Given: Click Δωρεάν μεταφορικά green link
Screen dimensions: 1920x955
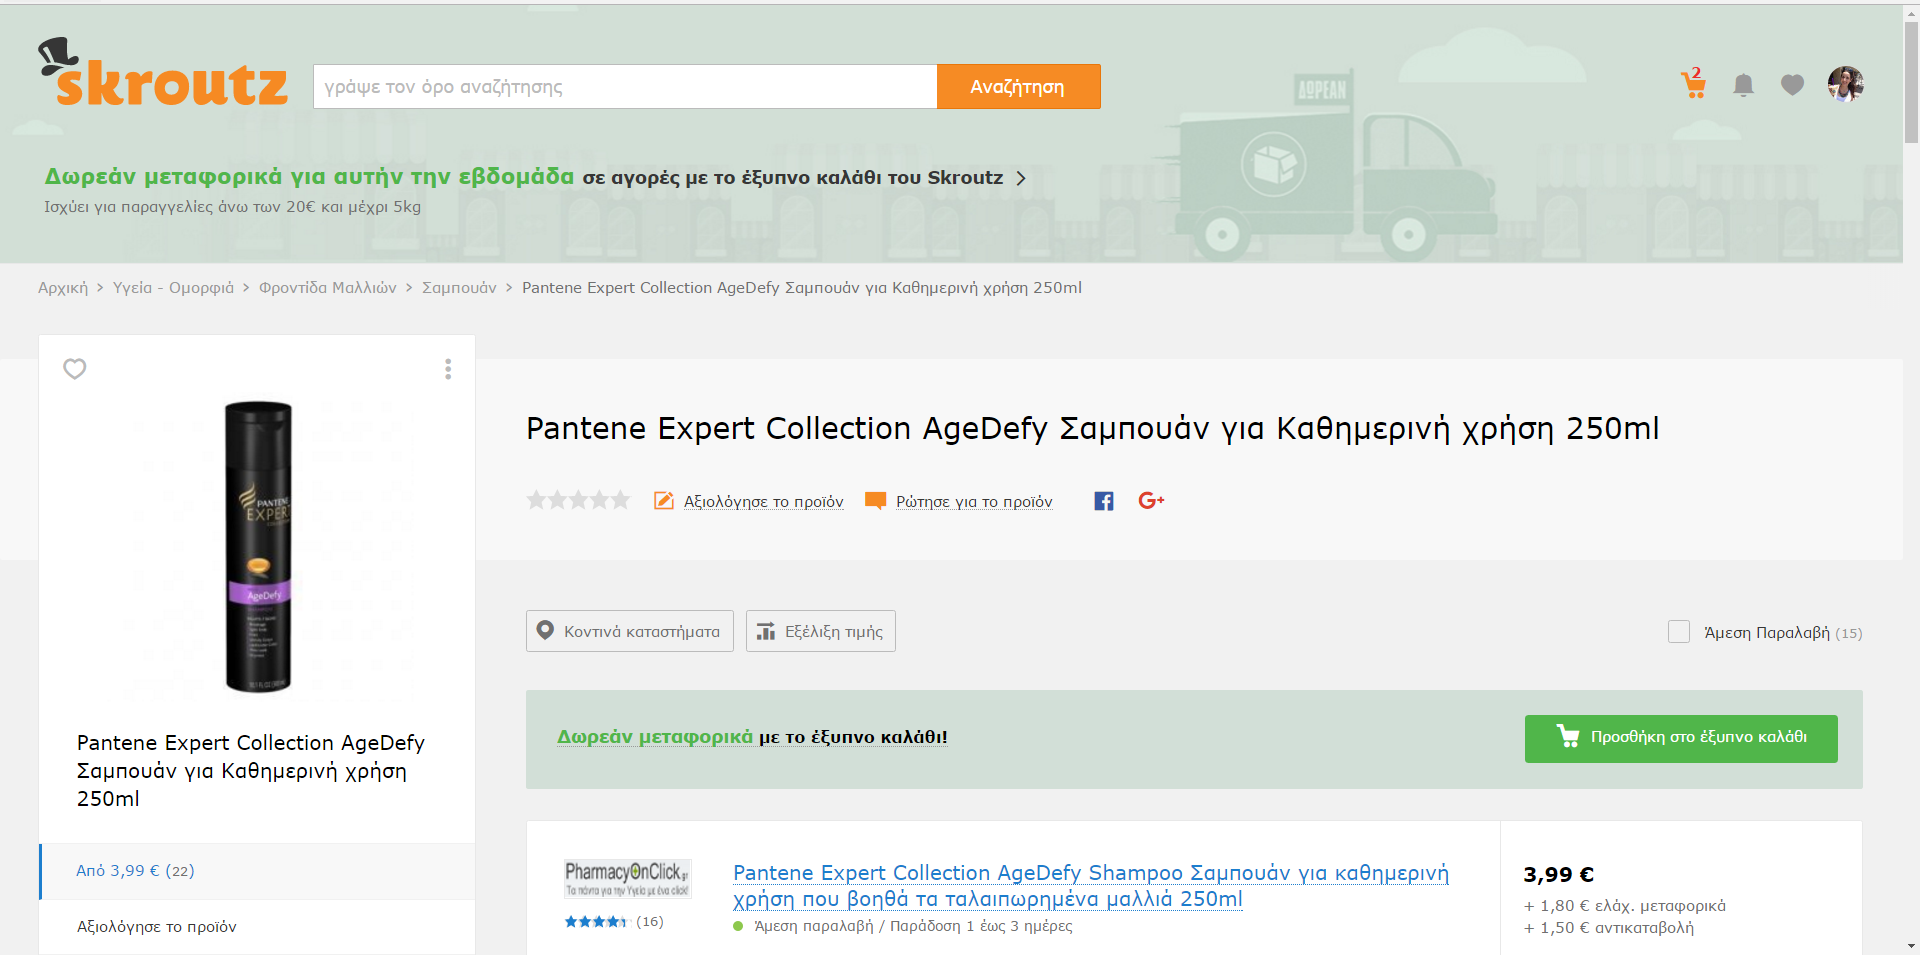Looking at the screenshot, I should 655,737.
